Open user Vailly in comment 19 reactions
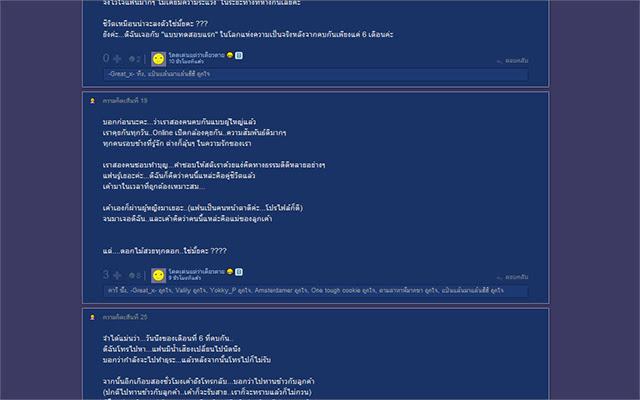The height and width of the screenshot is (400, 640). tap(183, 291)
